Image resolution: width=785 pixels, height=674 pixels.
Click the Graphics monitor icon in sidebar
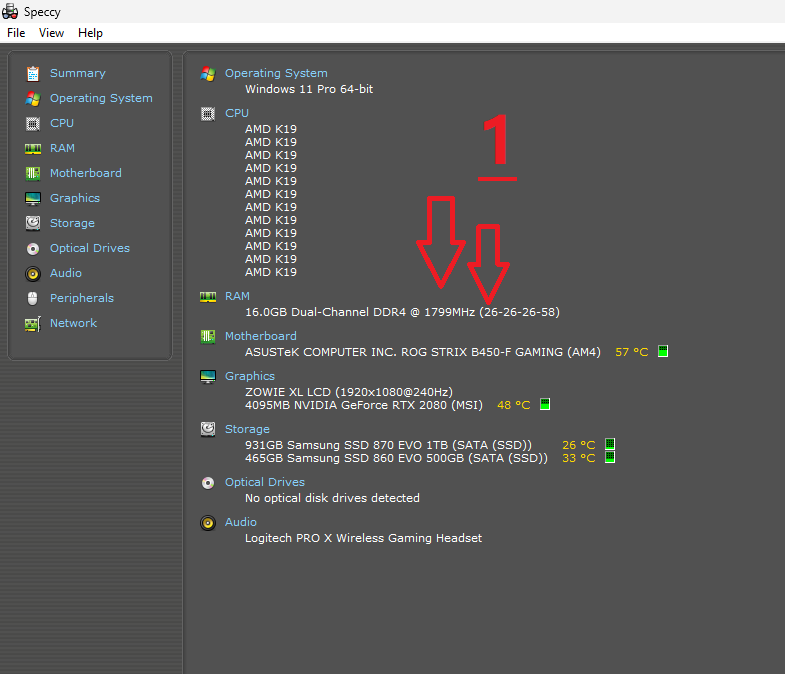33,199
